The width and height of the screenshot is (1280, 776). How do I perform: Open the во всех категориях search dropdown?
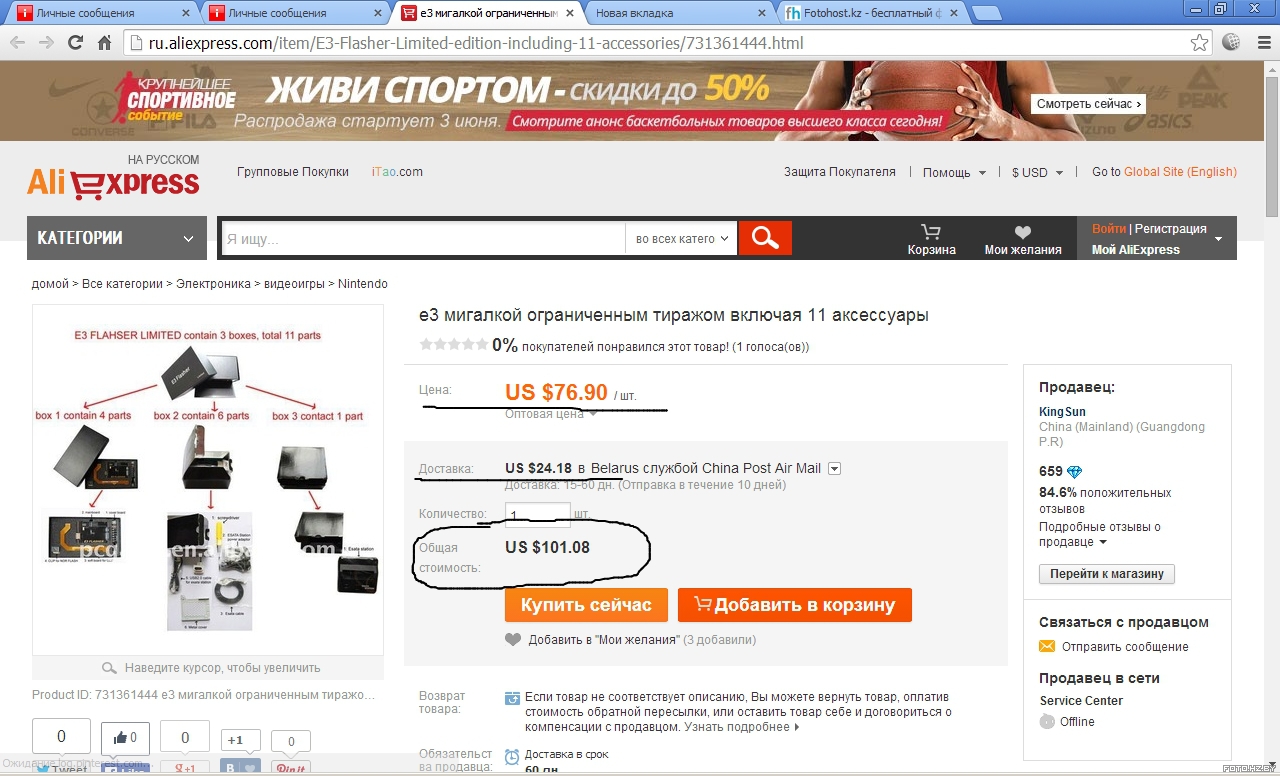pyautogui.click(x=682, y=239)
